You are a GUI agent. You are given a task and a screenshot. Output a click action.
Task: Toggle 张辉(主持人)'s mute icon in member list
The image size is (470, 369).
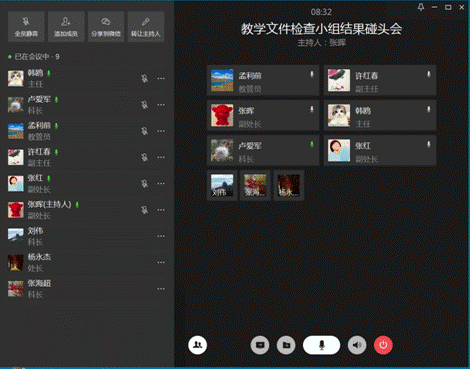pos(144,210)
